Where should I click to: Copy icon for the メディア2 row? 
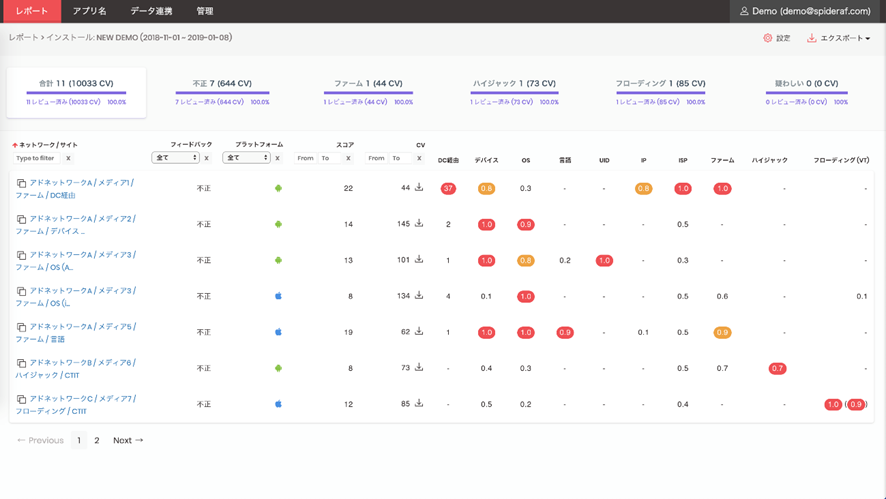(x=21, y=219)
